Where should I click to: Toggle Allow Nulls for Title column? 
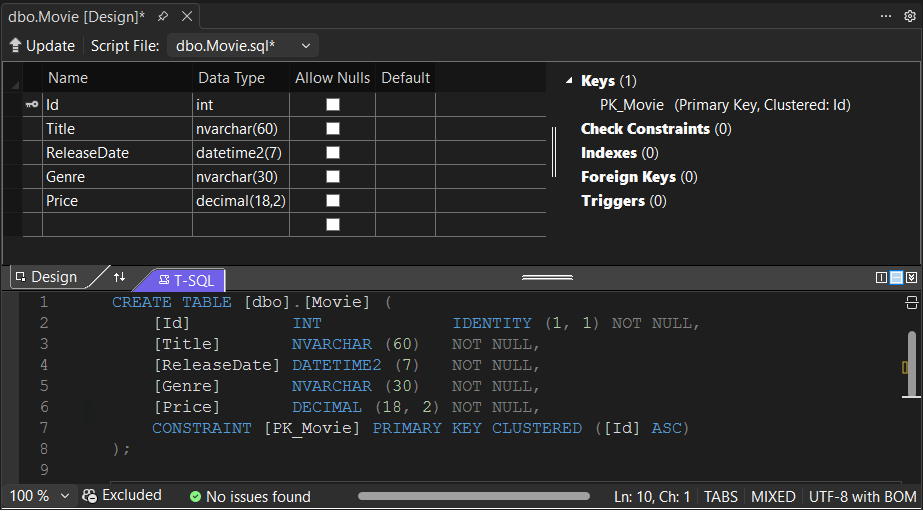point(333,128)
